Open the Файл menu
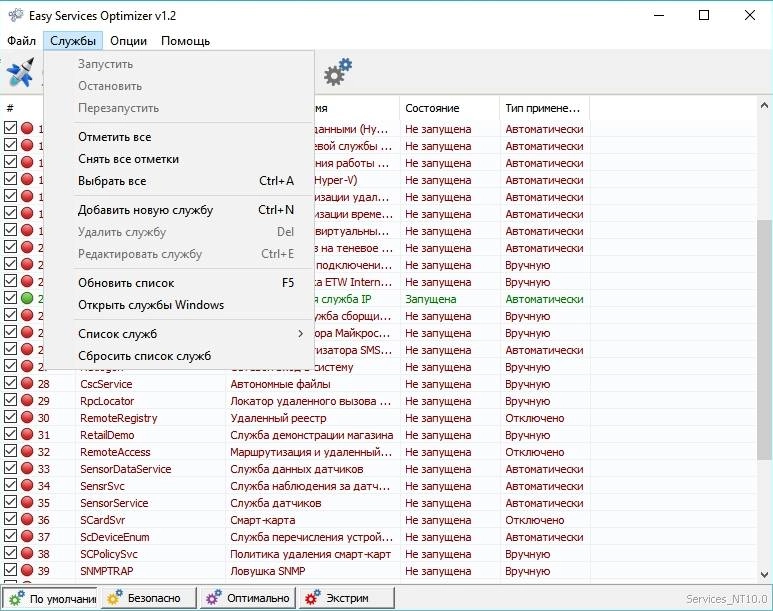Image resolution: width=773 pixels, height=611 pixels. pos(21,41)
